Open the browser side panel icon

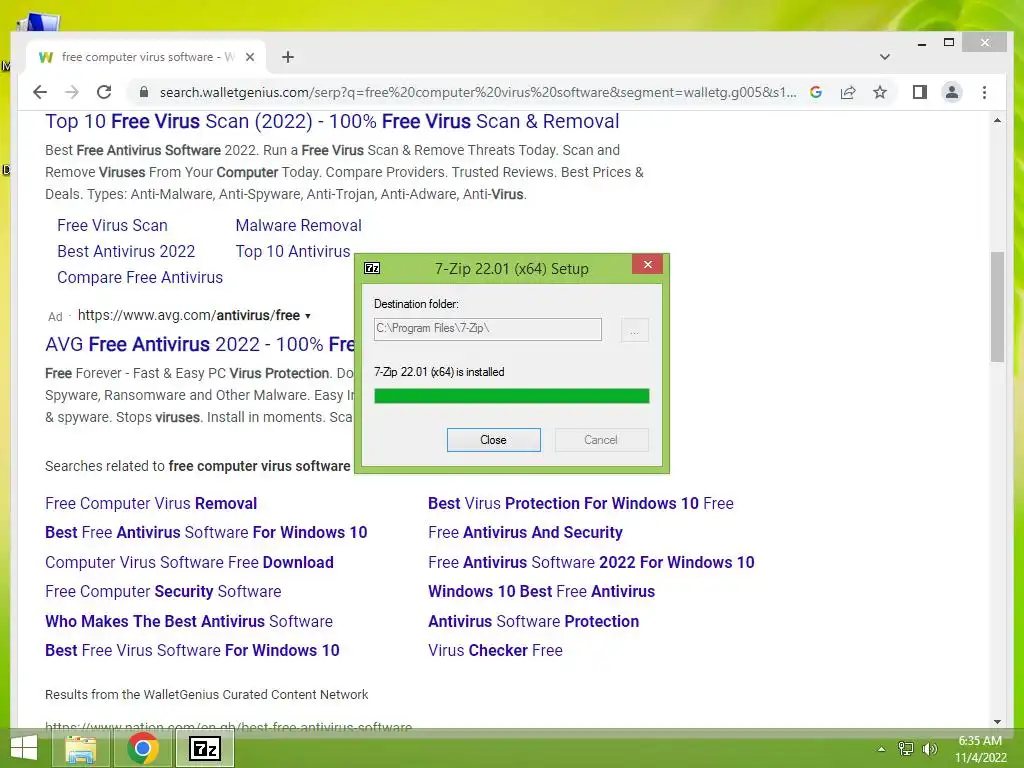(920, 92)
